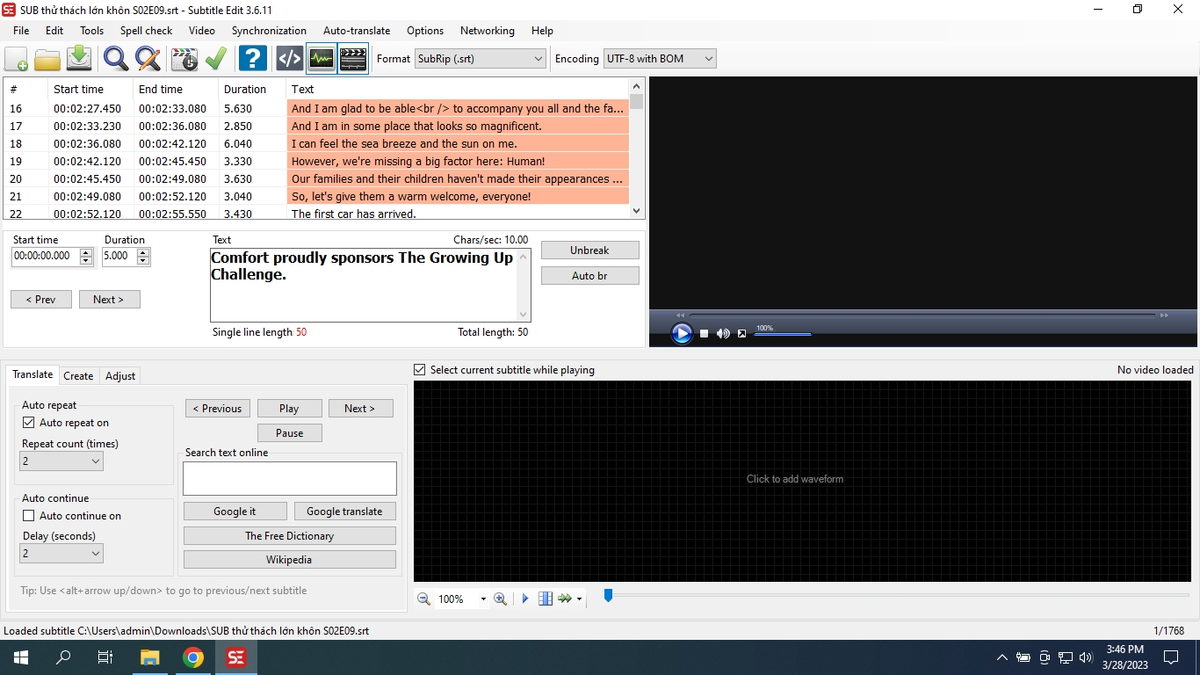Click the Search text online input box
The image size is (1200, 675).
tap(290, 478)
